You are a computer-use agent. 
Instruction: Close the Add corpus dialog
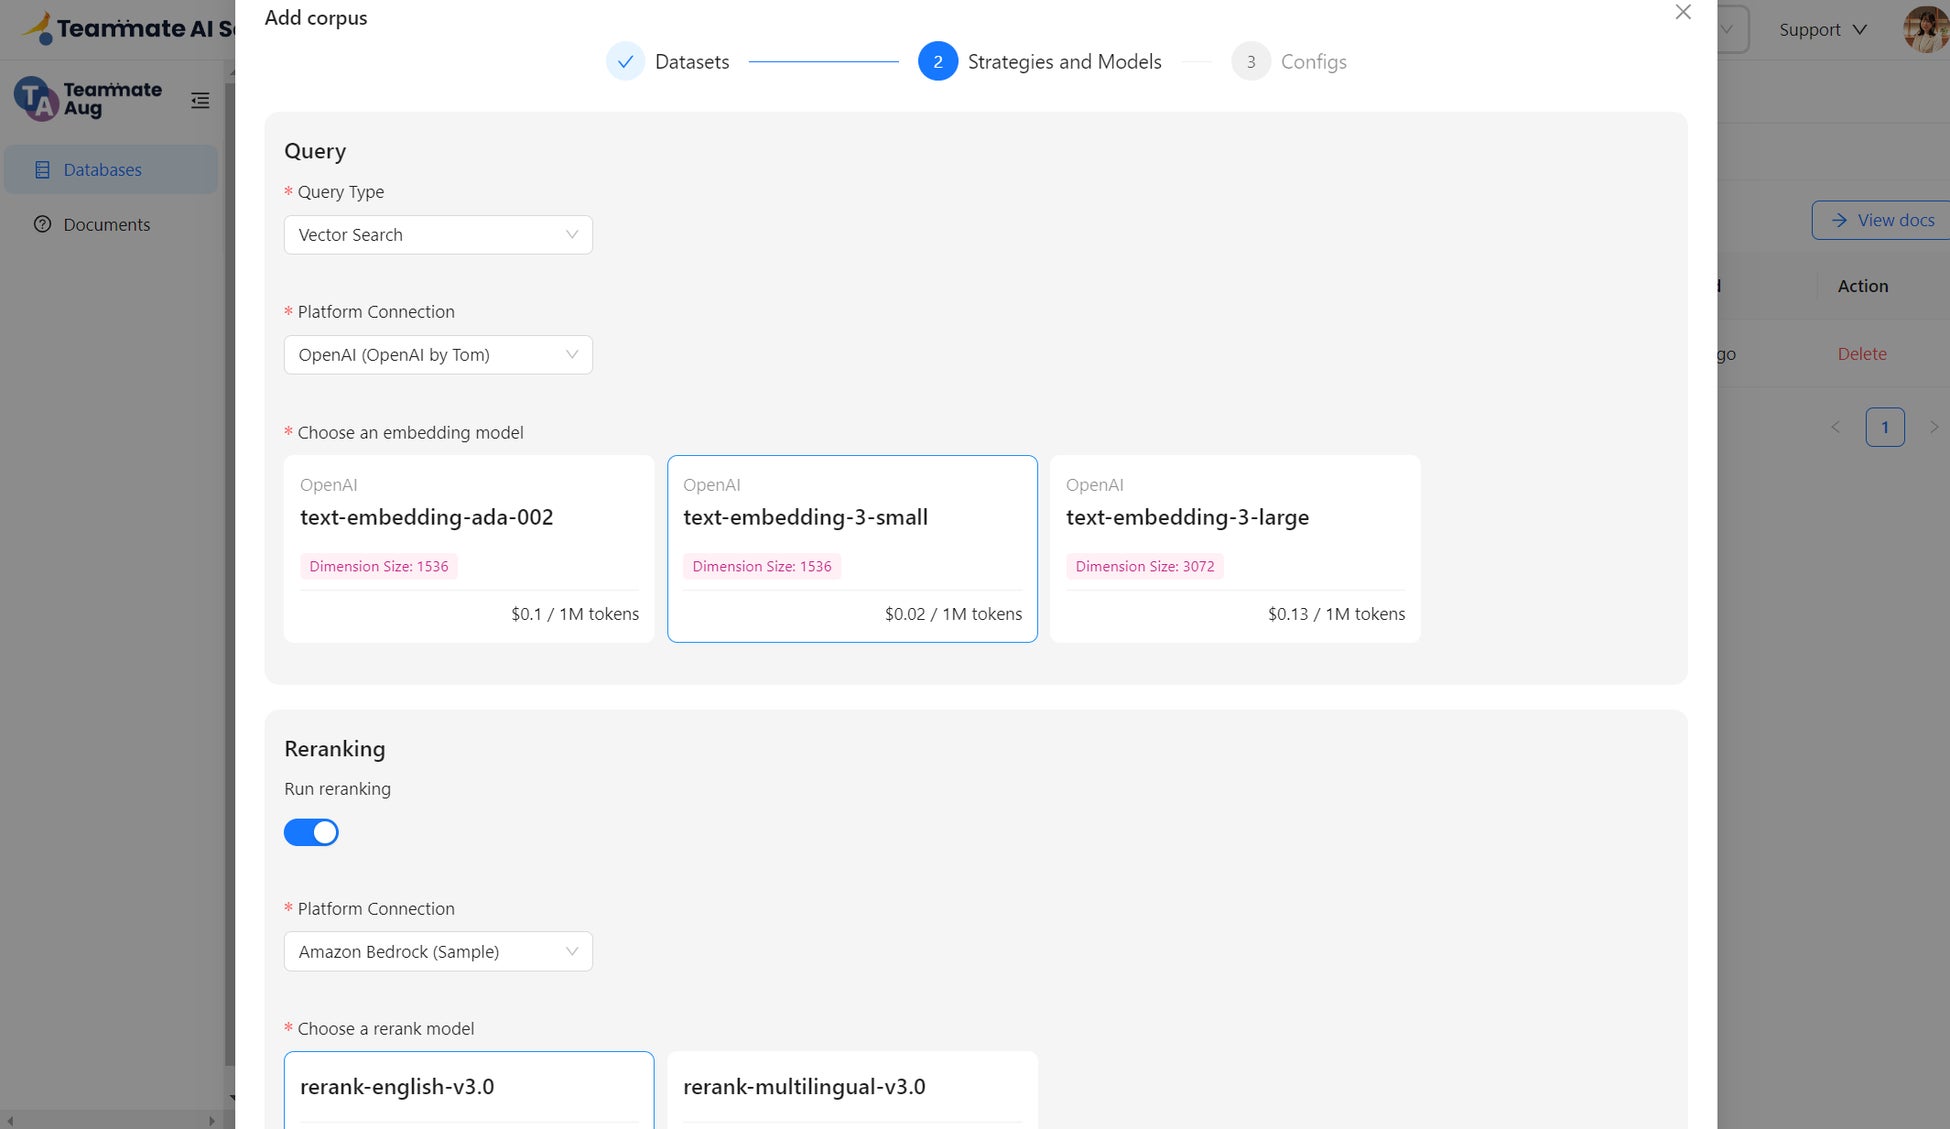click(x=1683, y=12)
